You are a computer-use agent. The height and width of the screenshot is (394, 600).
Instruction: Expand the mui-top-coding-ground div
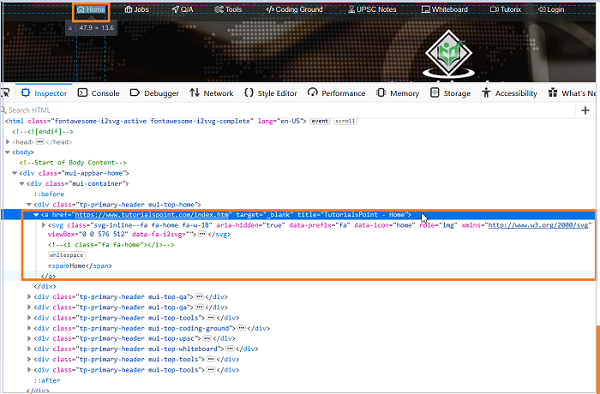pyautogui.click(x=29, y=328)
